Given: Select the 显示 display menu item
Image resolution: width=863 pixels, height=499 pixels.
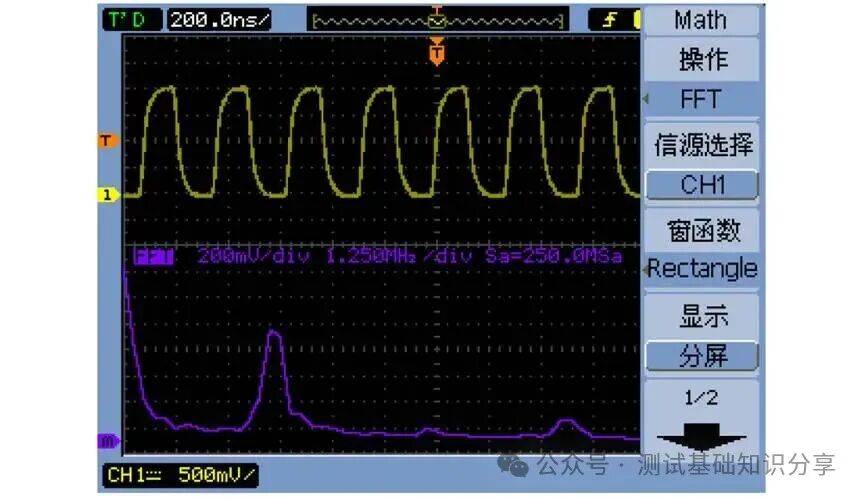Looking at the screenshot, I should (702, 317).
